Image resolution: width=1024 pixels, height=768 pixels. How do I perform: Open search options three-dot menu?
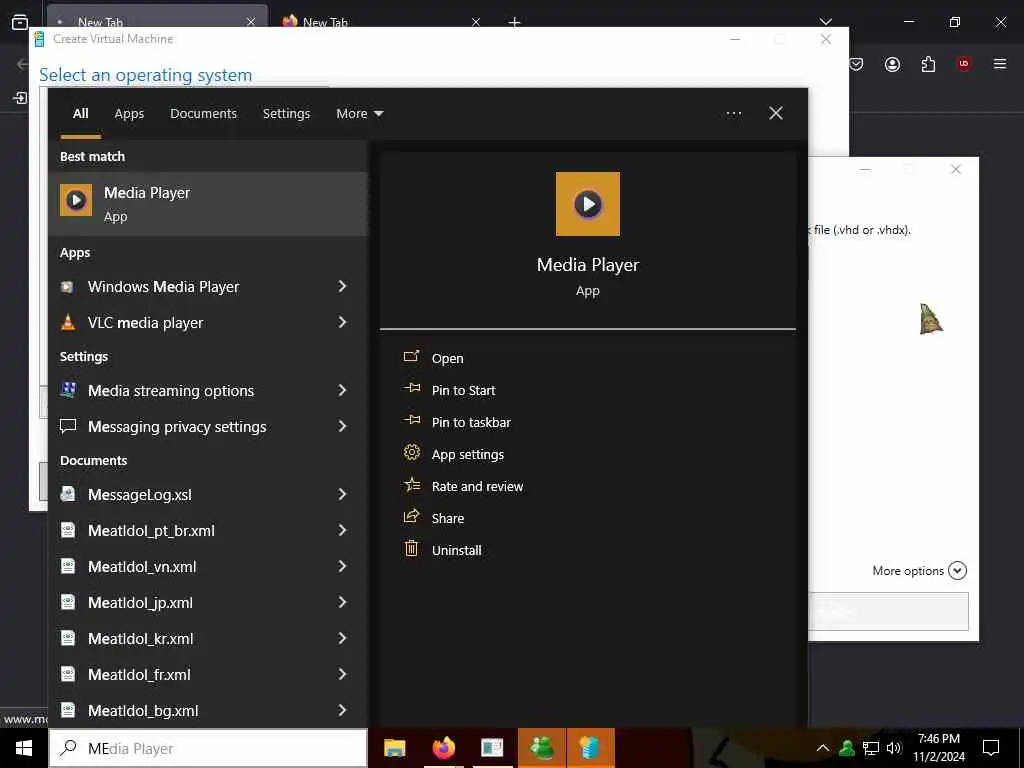coord(734,114)
